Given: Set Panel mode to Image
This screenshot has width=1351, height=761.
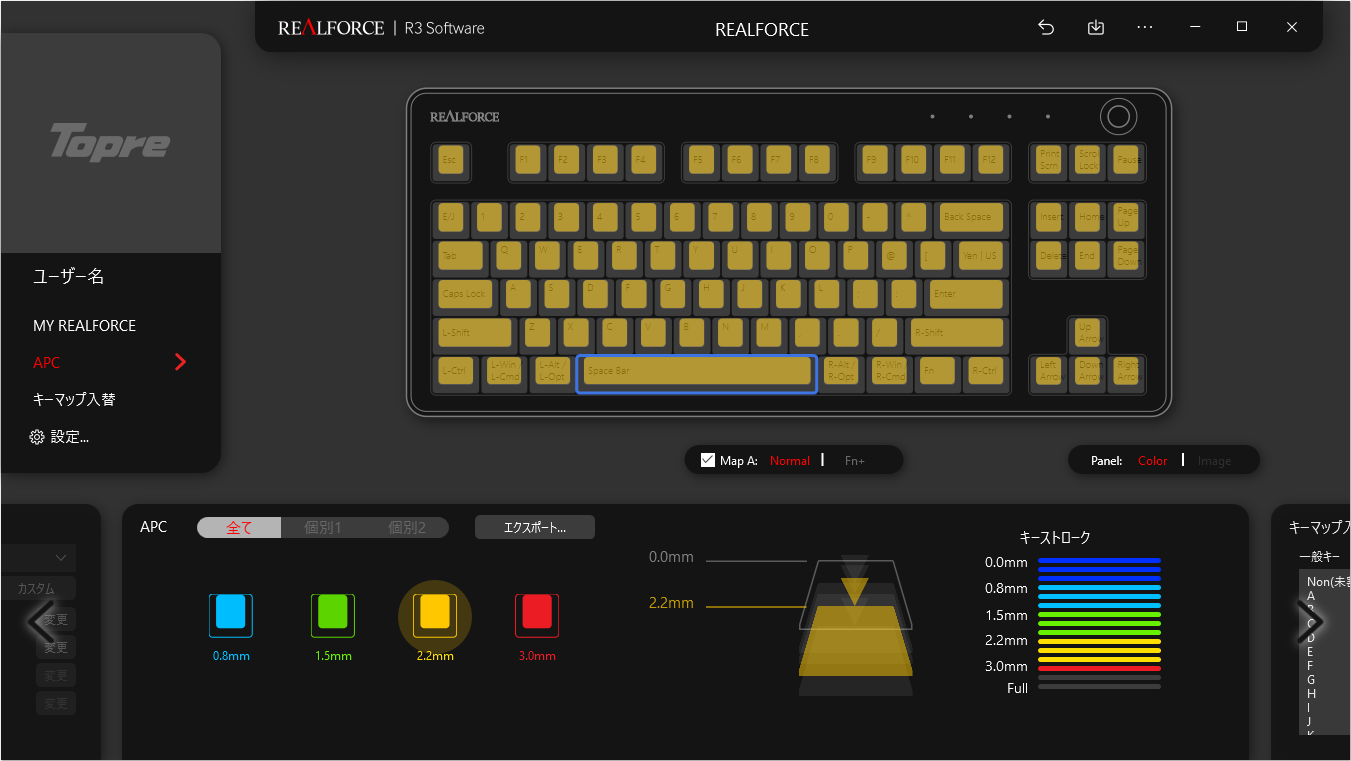Looking at the screenshot, I should tap(1214, 461).
